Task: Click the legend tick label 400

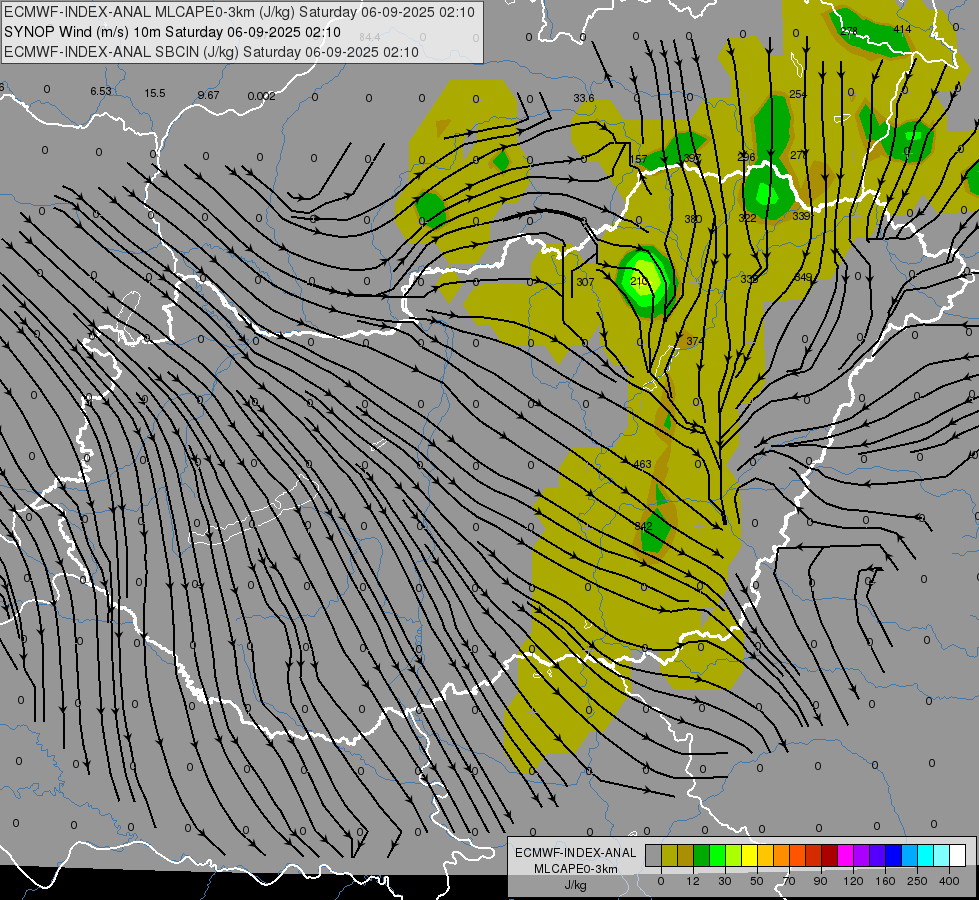Action: 949,881
